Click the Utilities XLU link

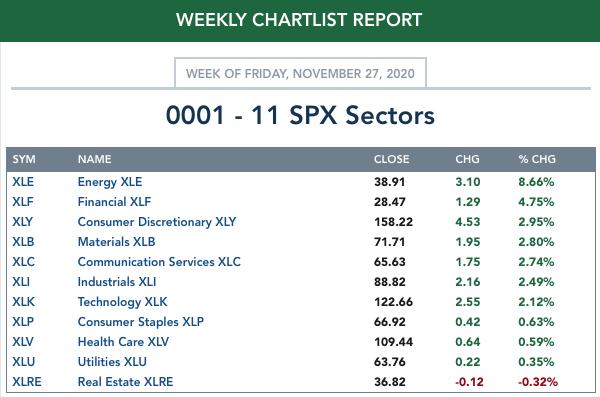click(x=112, y=362)
